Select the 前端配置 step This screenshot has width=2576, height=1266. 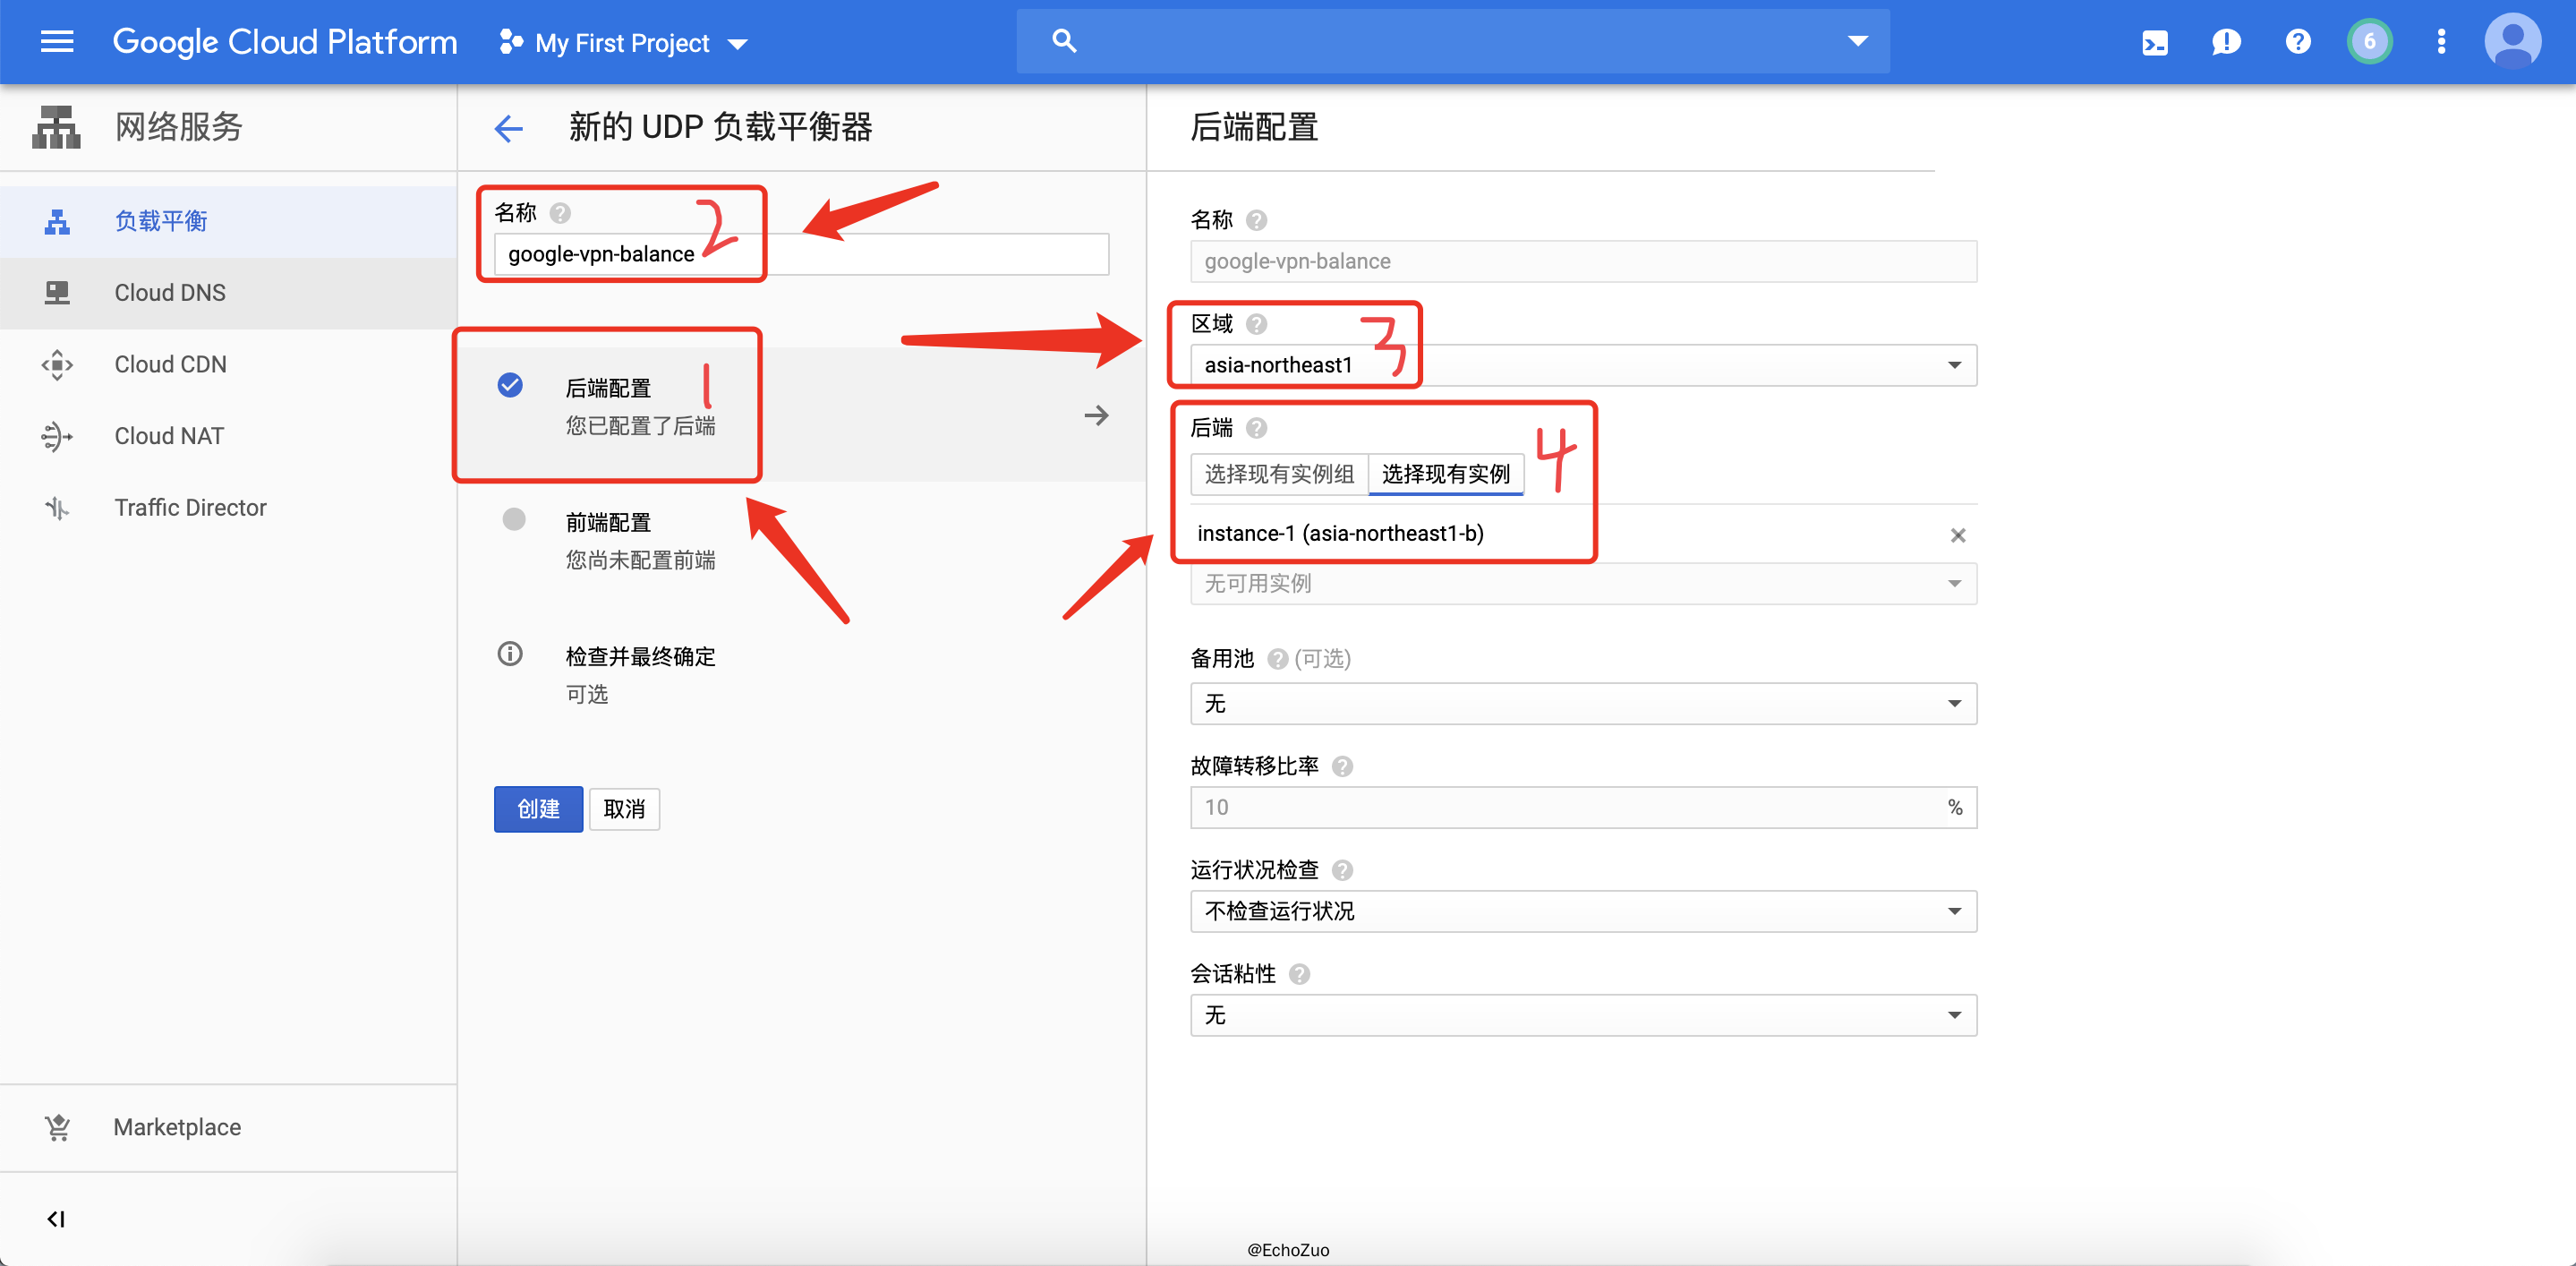pyautogui.click(x=800, y=541)
